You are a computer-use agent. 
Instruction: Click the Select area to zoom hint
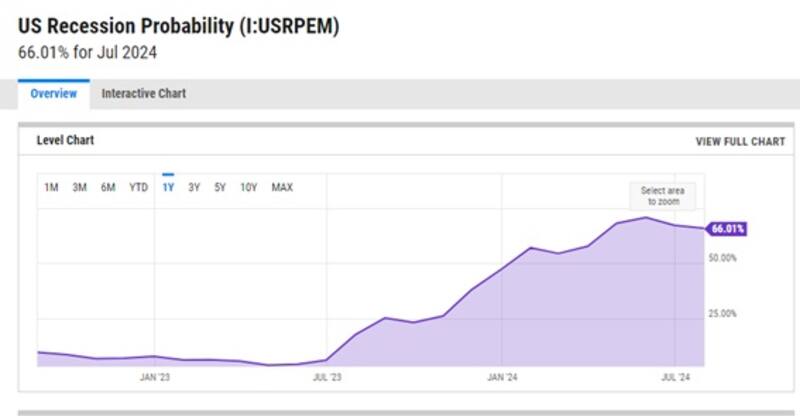click(x=660, y=196)
